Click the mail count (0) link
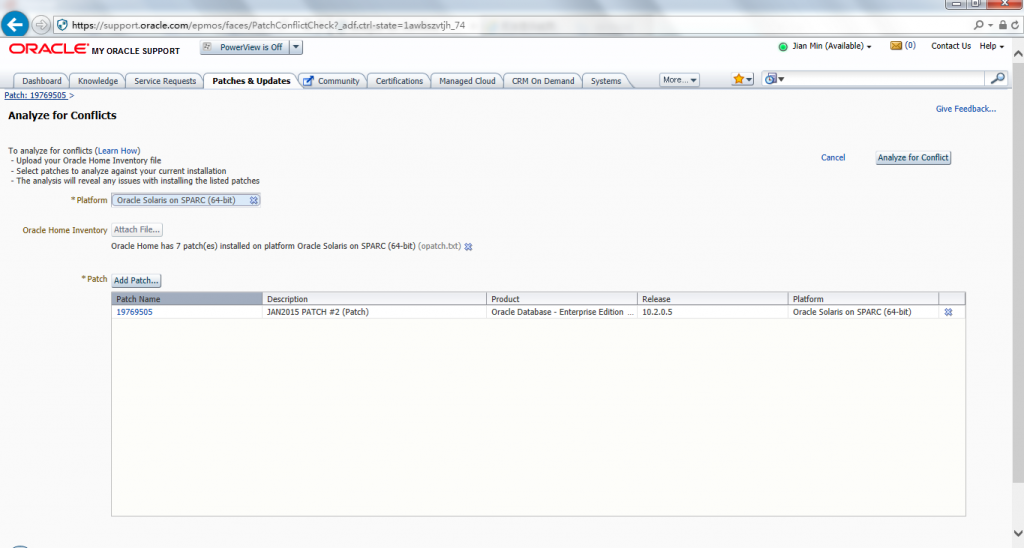This screenshot has height=548, width=1024. pyautogui.click(x=910, y=46)
